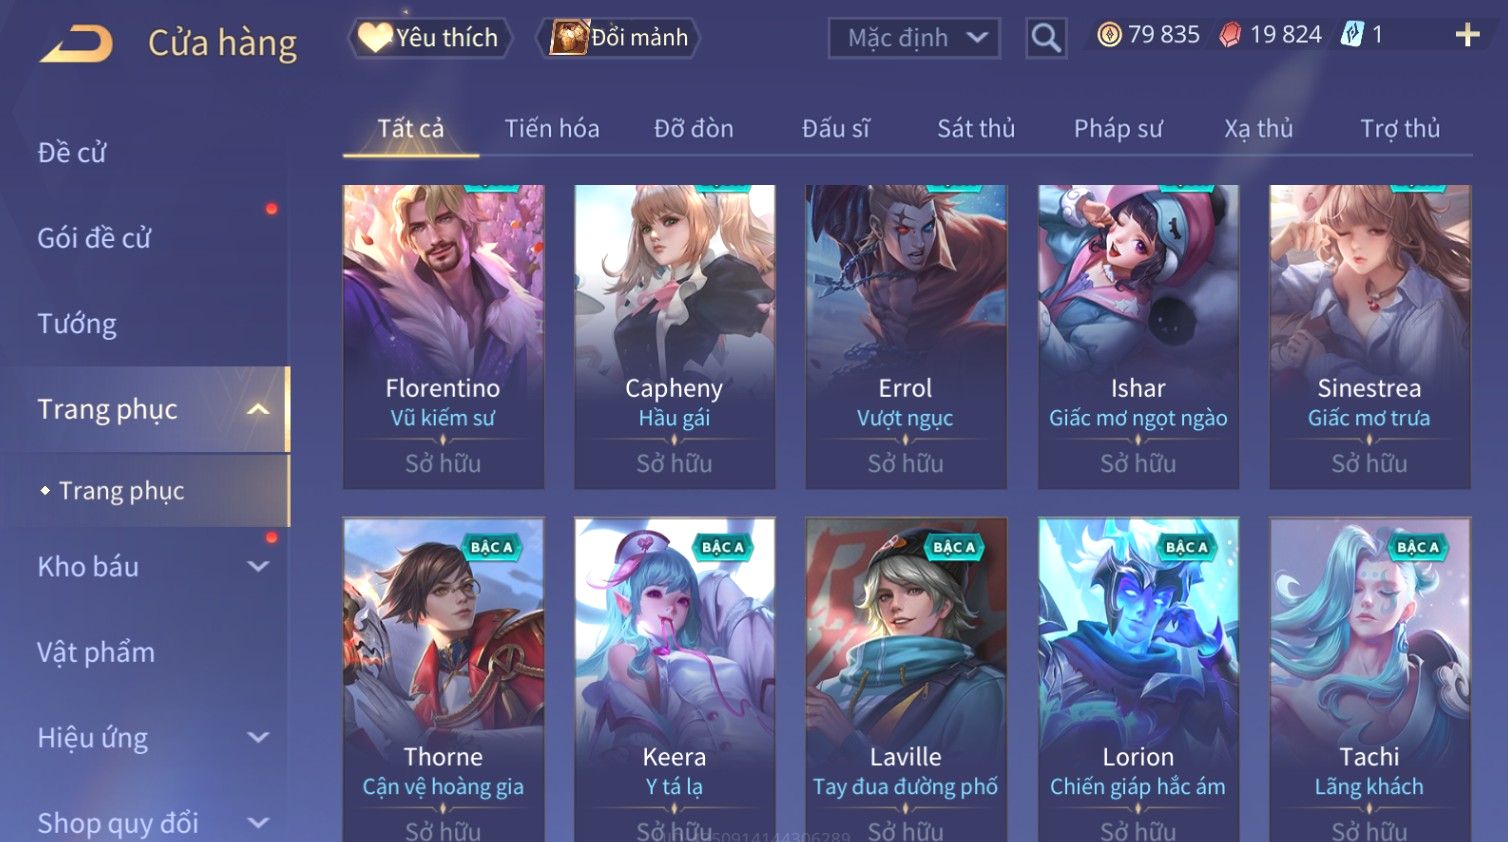Click the golden back arrow icon
This screenshot has width=1508, height=842.
tap(76, 44)
